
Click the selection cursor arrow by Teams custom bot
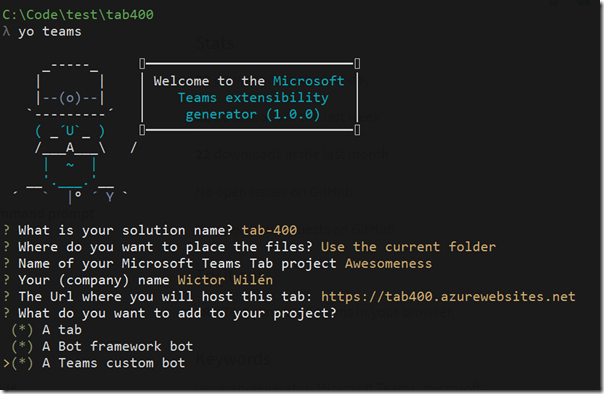pyautogui.click(x=6, y=363)
